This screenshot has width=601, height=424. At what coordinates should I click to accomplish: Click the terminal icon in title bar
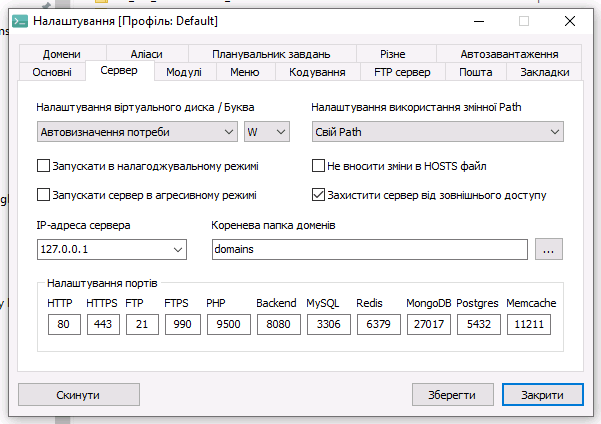(x=19, y=20)
